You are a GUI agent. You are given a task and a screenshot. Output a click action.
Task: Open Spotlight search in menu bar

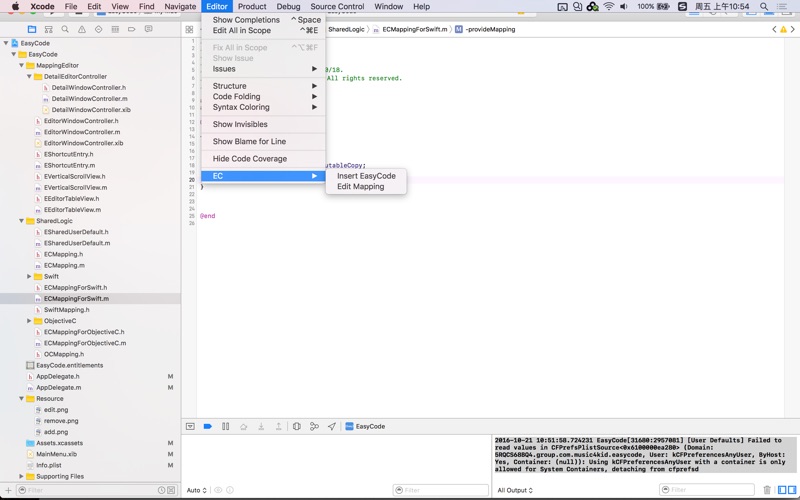tap(764, 7)
